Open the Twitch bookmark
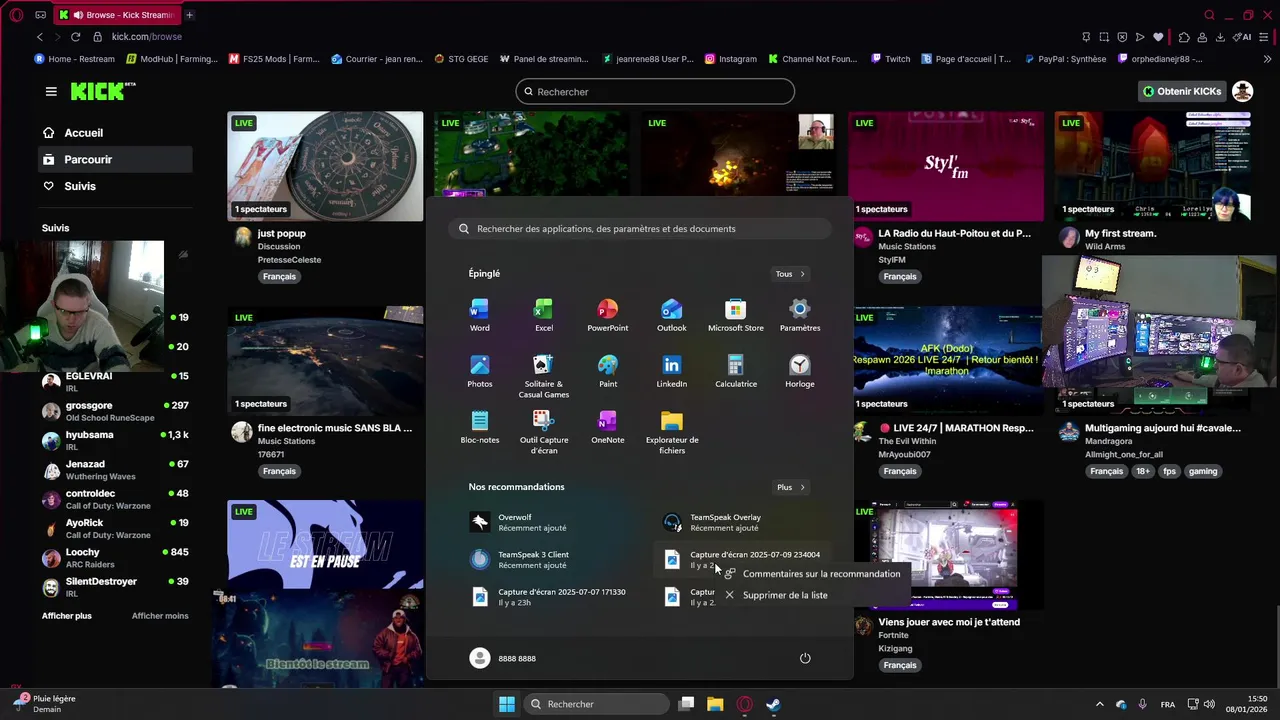 [891, 59]
